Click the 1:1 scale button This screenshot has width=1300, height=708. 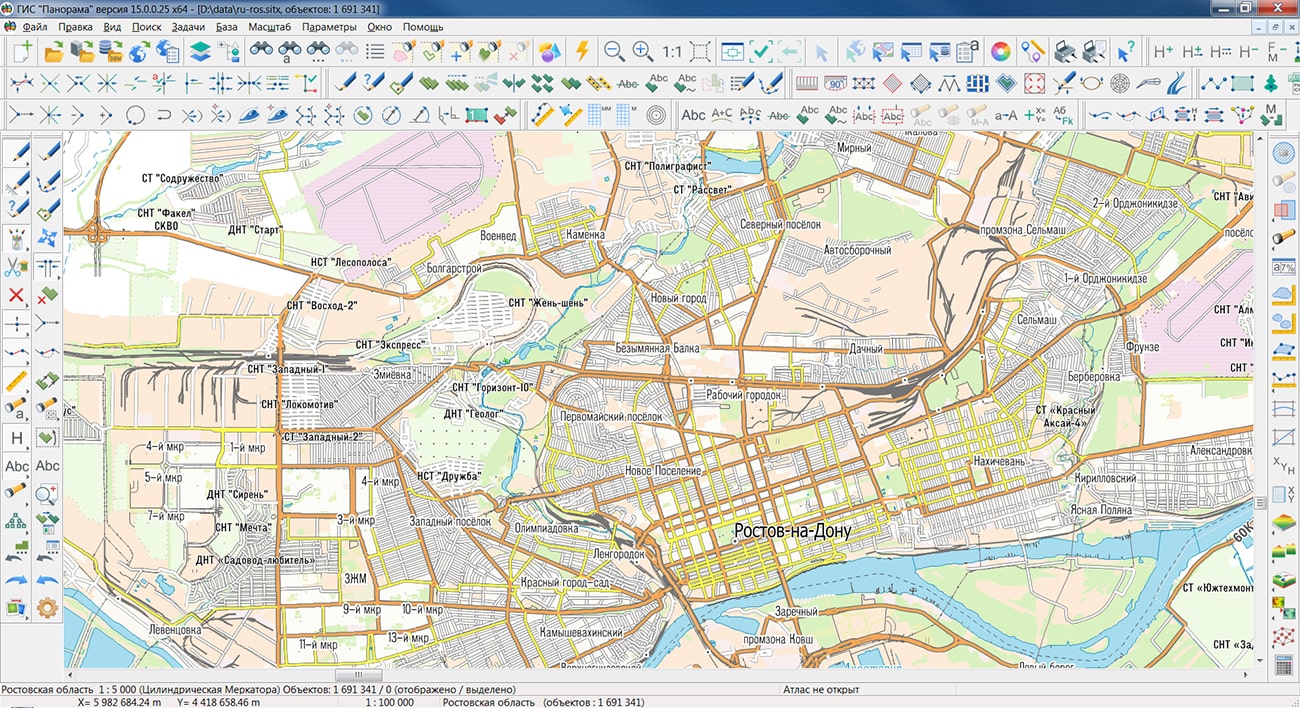click(x=672, y=51)
